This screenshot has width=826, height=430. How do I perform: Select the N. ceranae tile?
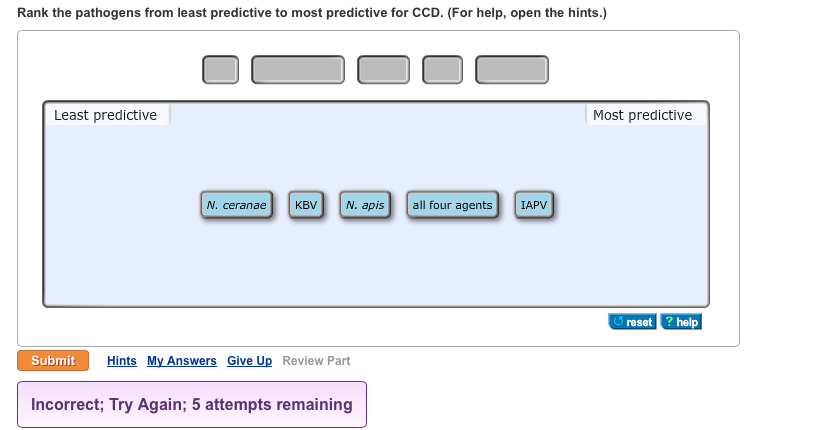click(237, 204)
